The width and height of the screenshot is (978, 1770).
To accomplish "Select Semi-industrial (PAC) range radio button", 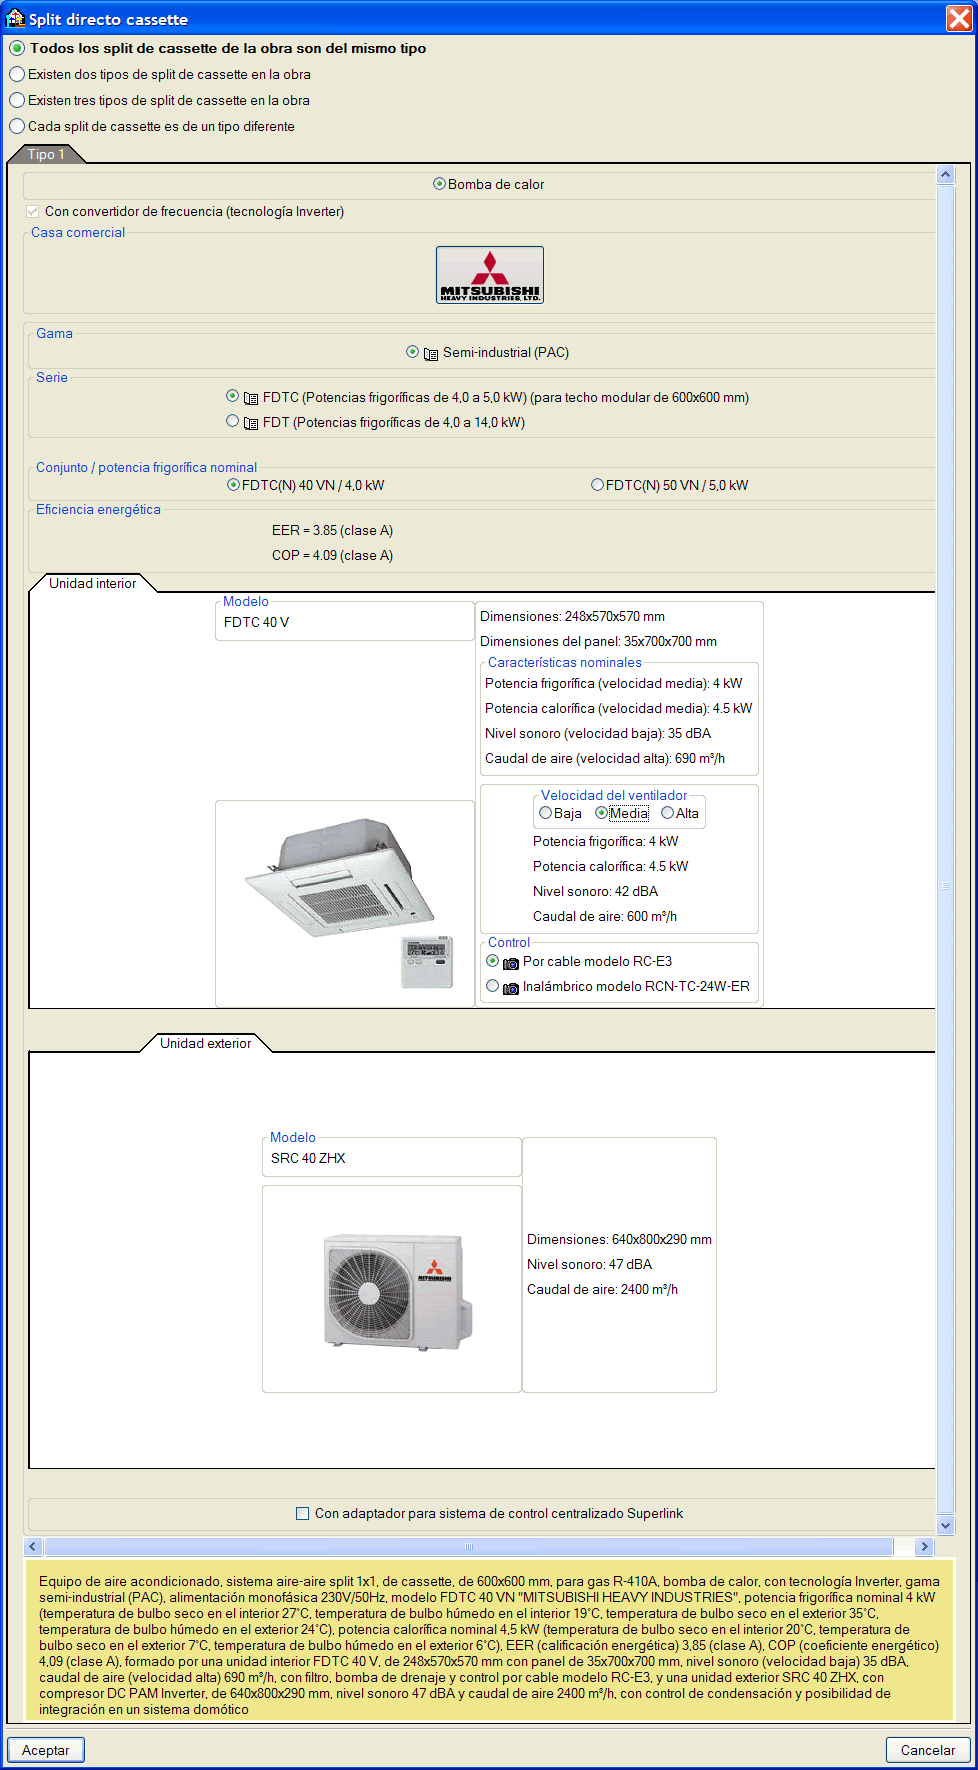I will (412, 352).
